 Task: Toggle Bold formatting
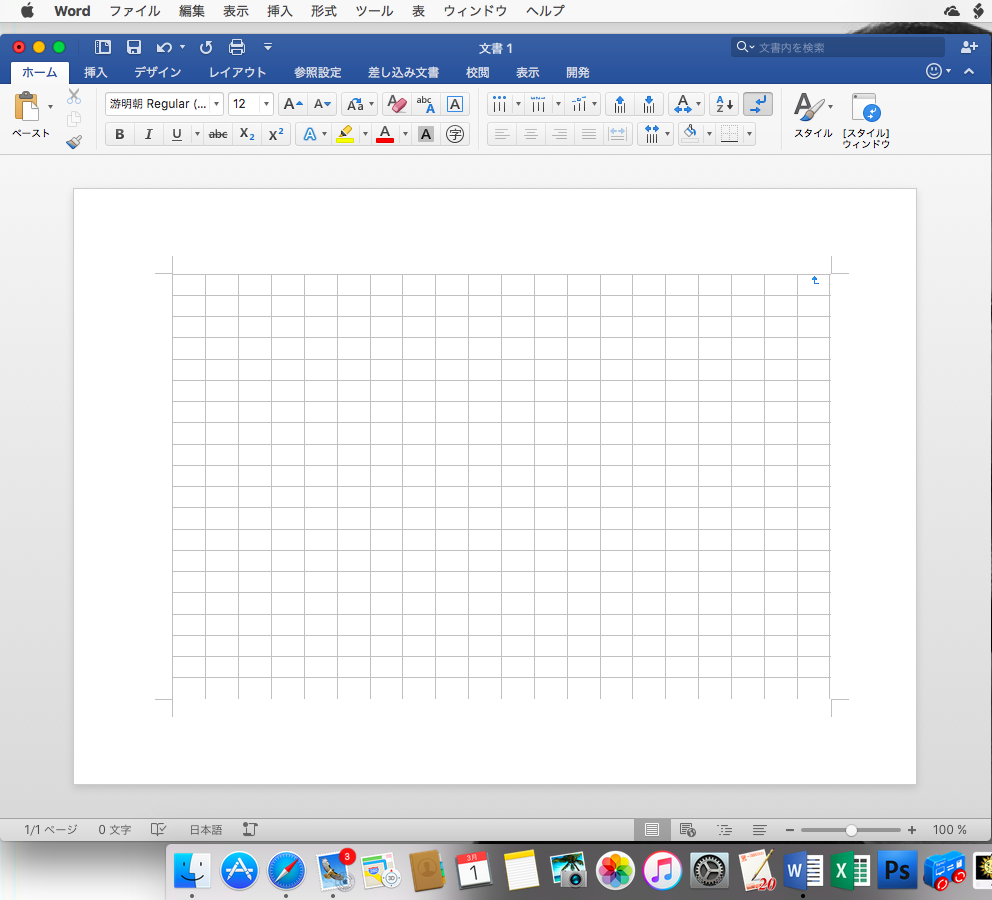coord(120,134)
